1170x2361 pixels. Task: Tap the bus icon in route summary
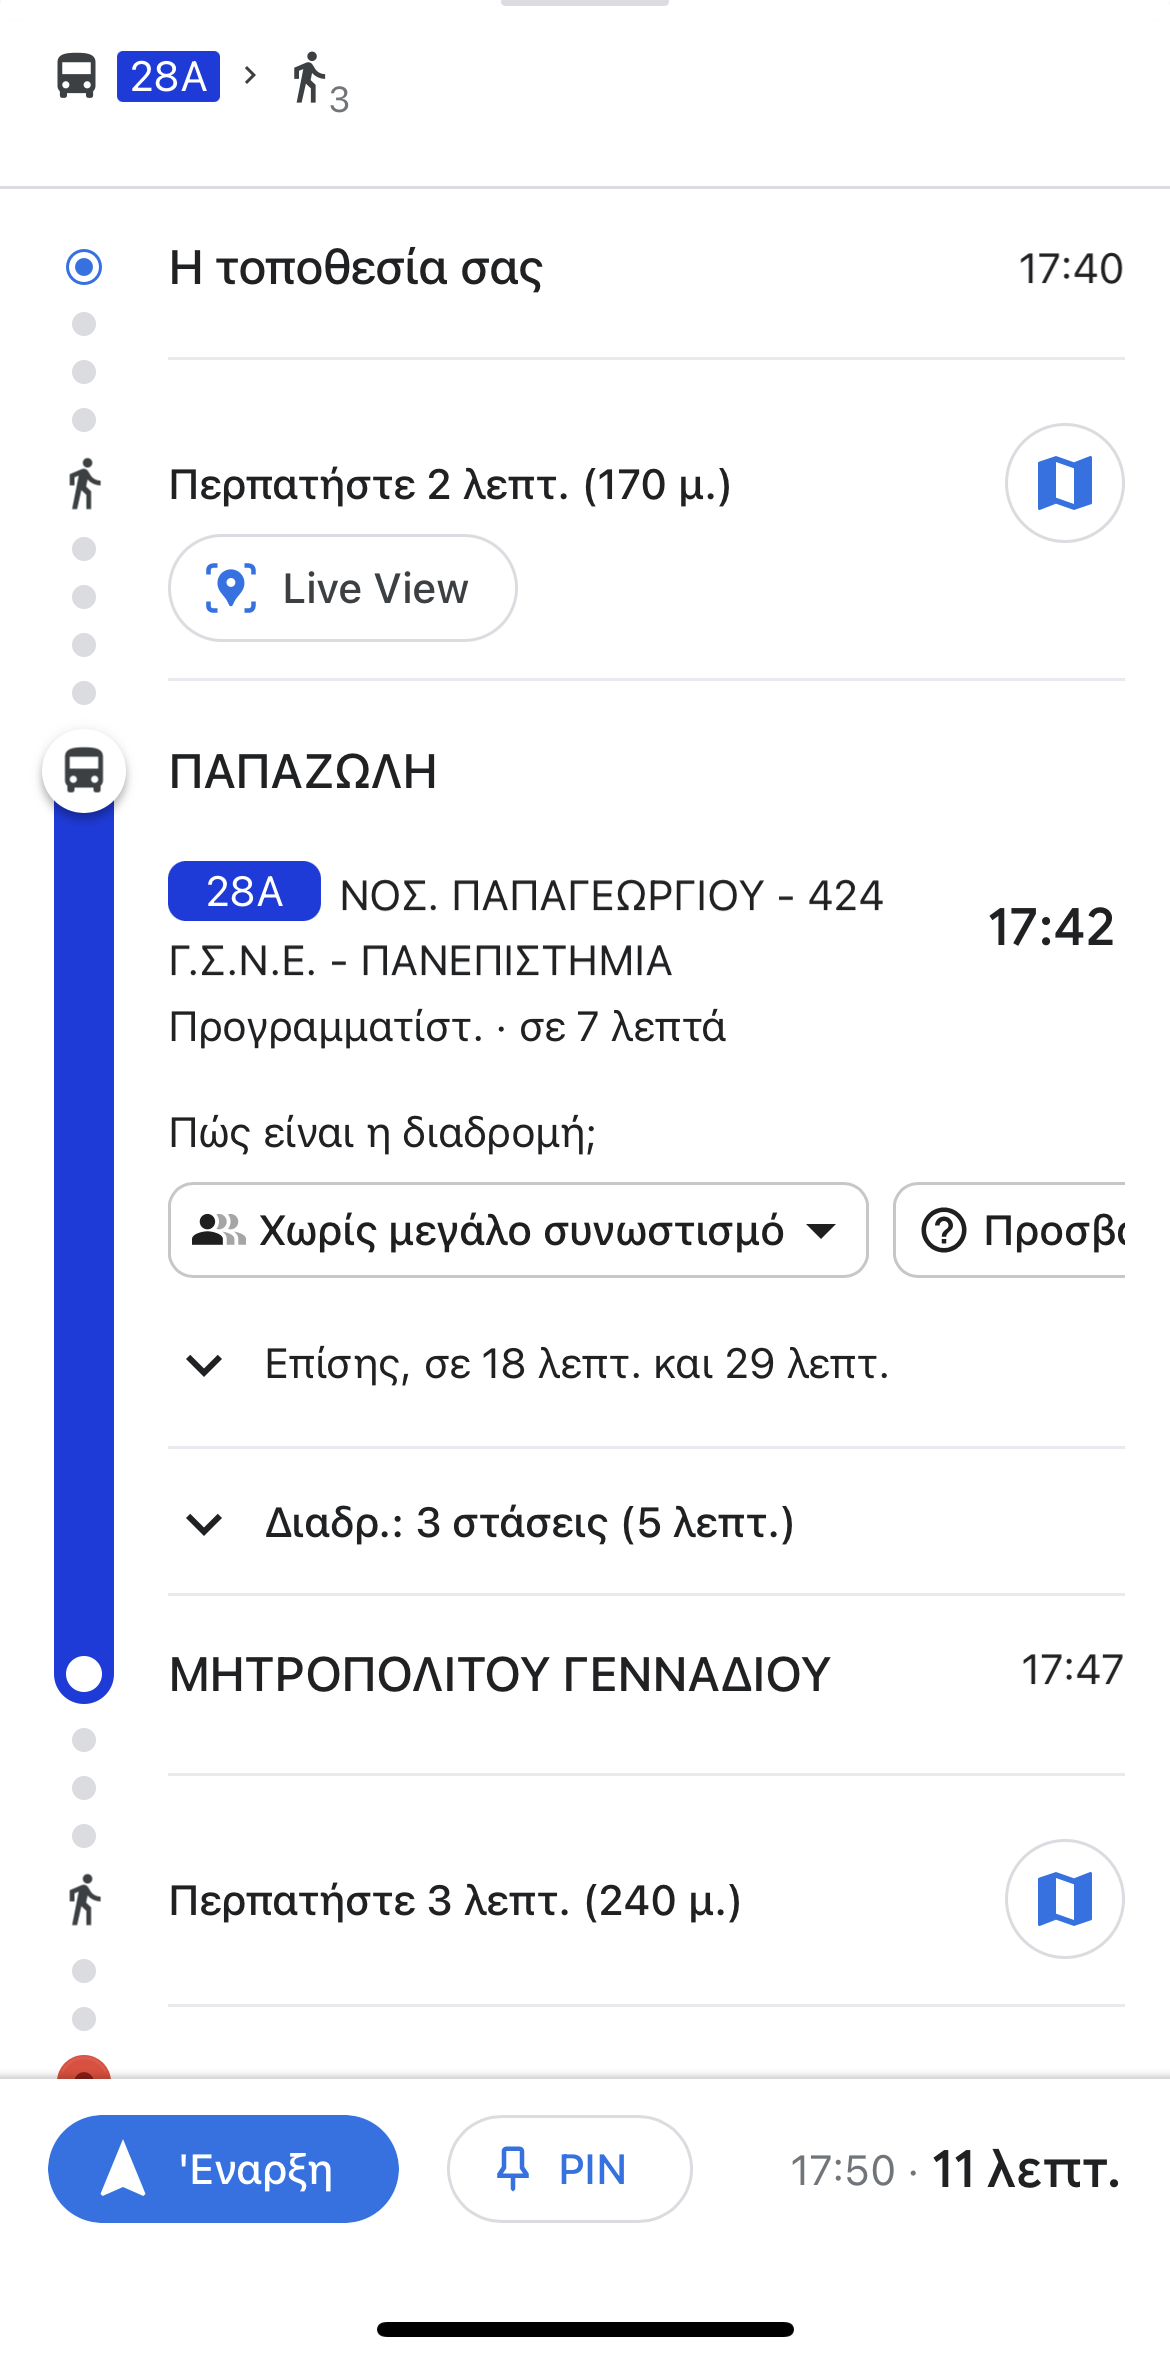pyautogui.click(x=76, y=76)
